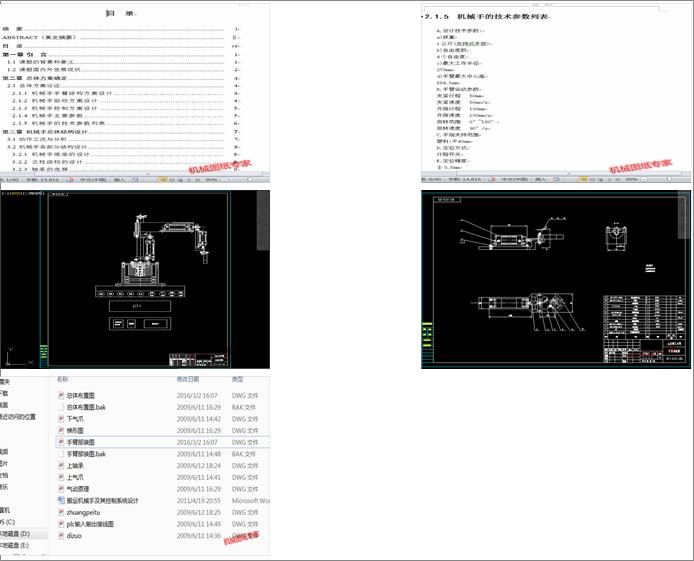Screen dimensions: 694x561
Task: Click the 总体布置图 DWG file icon
Action: point(61,395)
